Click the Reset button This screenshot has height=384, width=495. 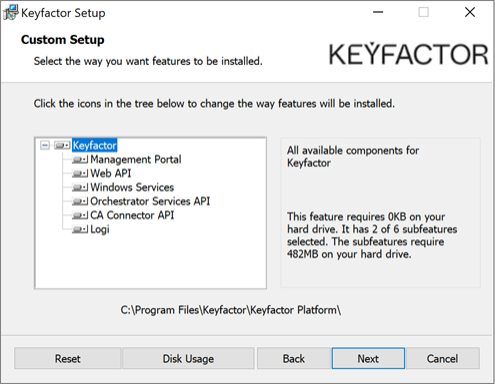(x=68, y=358)
